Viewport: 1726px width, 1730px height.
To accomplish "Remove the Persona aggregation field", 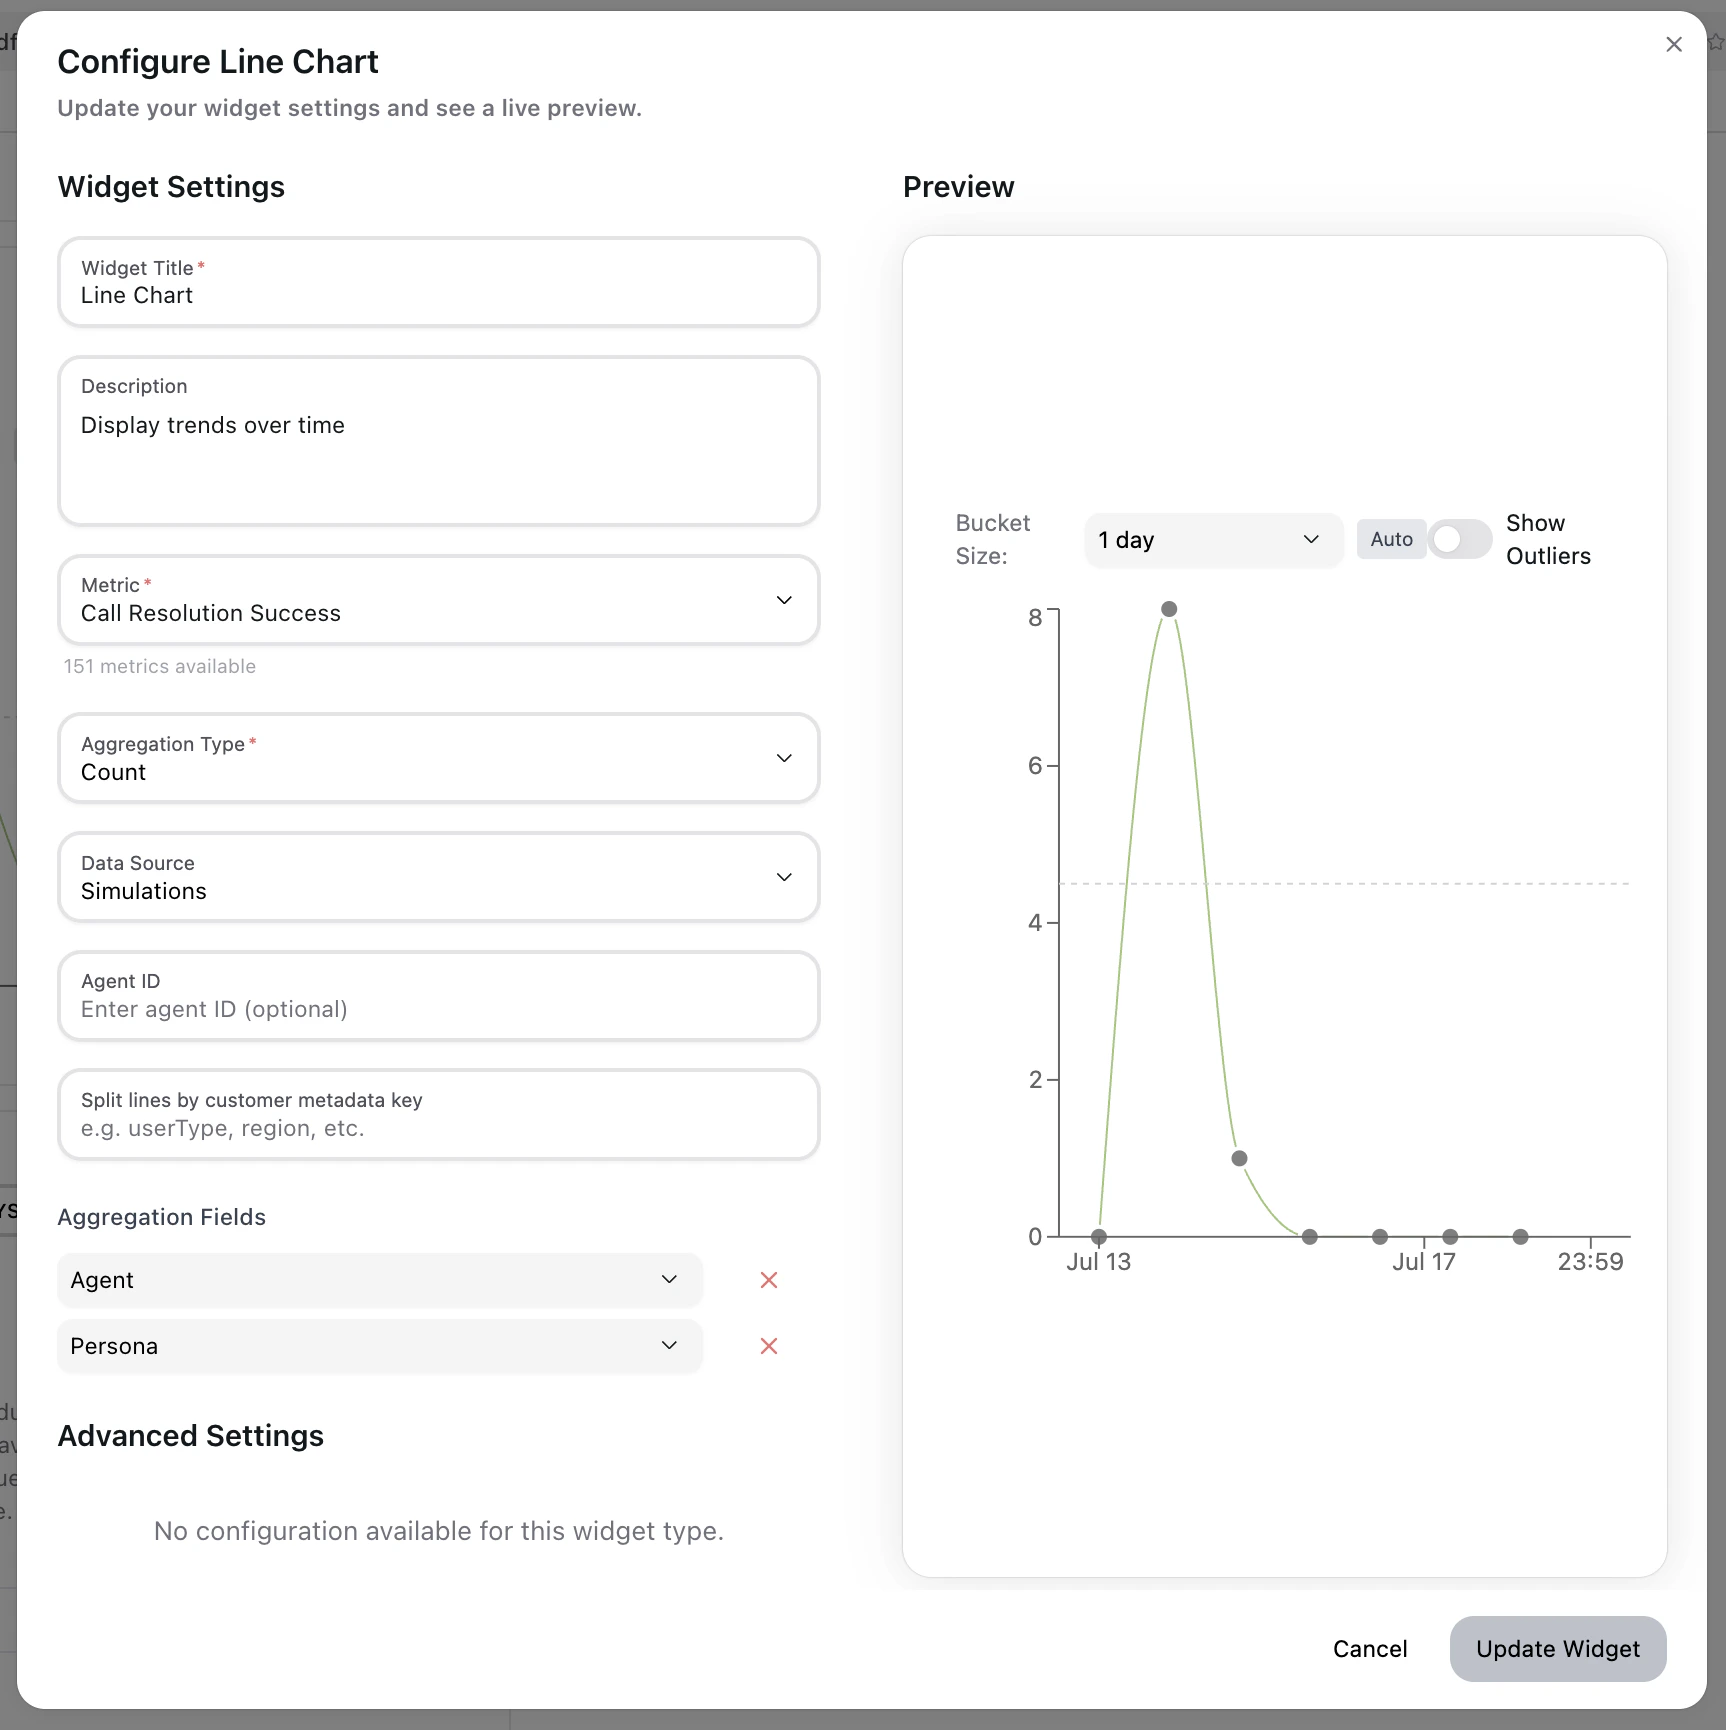I will (x=768, y=1346).
